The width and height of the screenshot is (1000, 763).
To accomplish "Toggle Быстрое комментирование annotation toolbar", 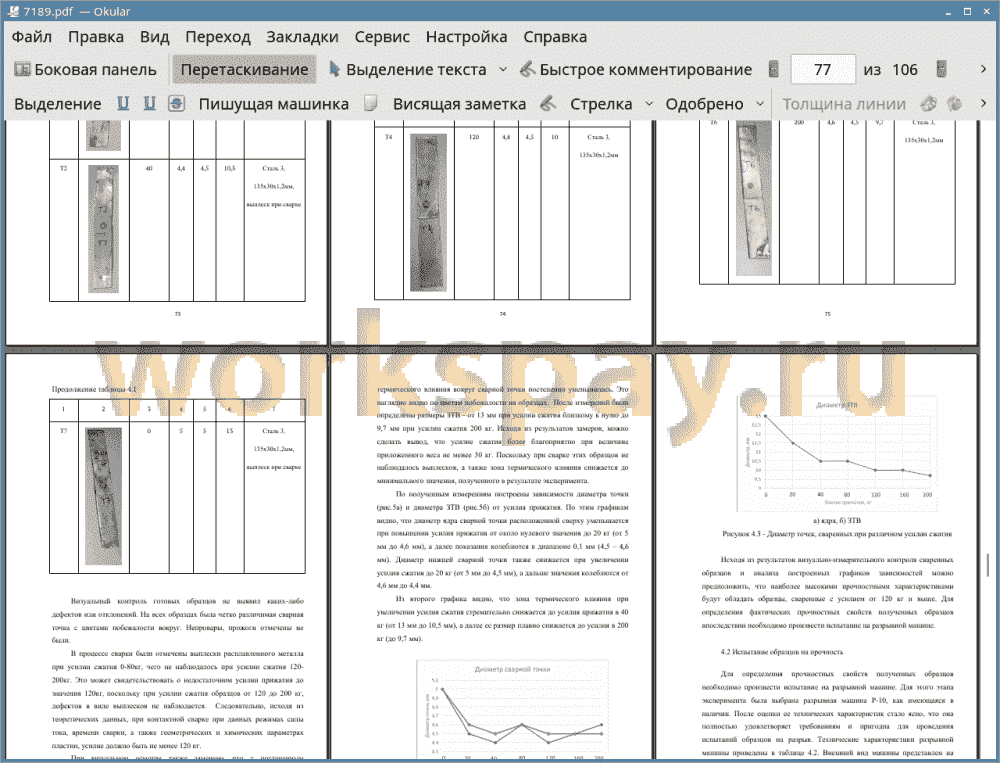I will pos(636,70).
